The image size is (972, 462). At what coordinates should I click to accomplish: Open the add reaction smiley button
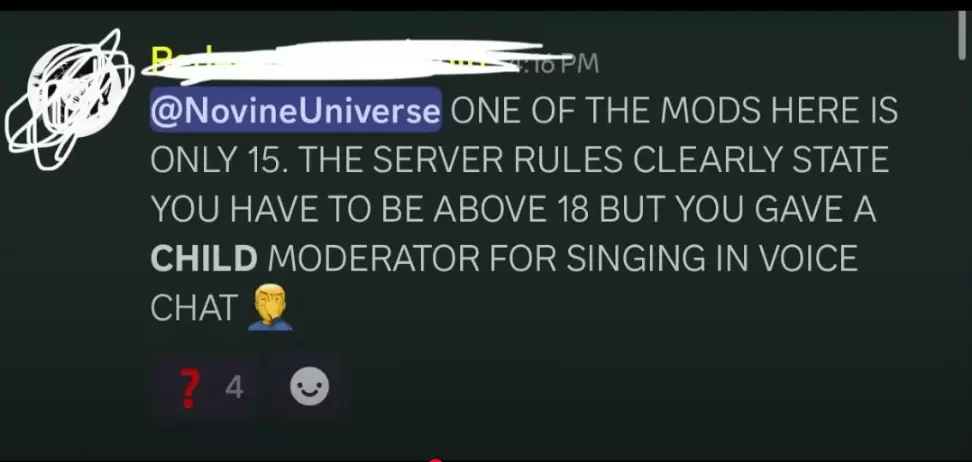pyautogui.click(x=309, y=387)
